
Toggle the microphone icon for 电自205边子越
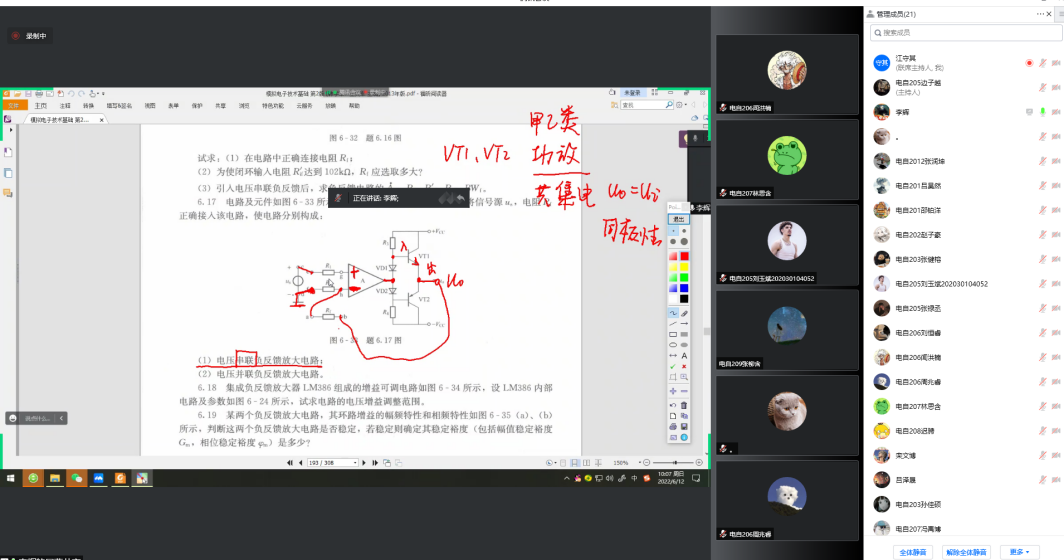(1043, 87)
